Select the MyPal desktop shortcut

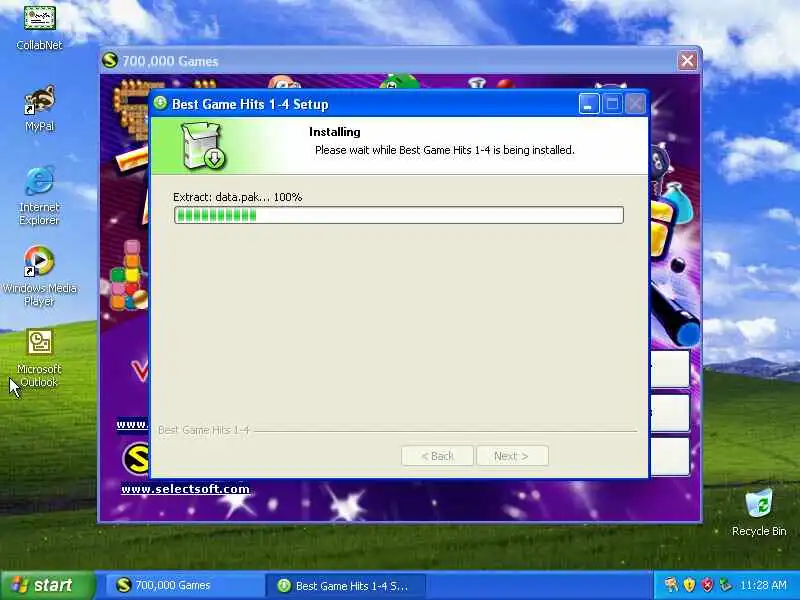click(39, 108)
